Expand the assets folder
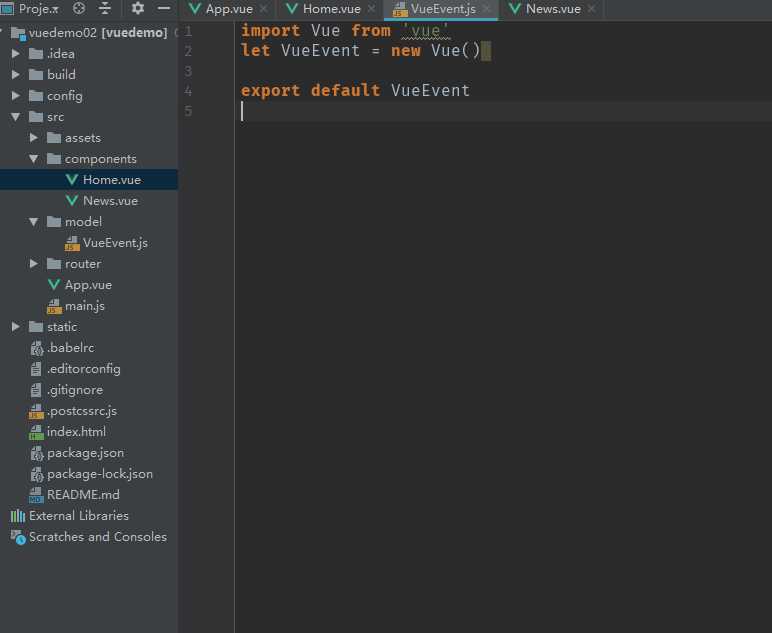 tap(33, 137)
